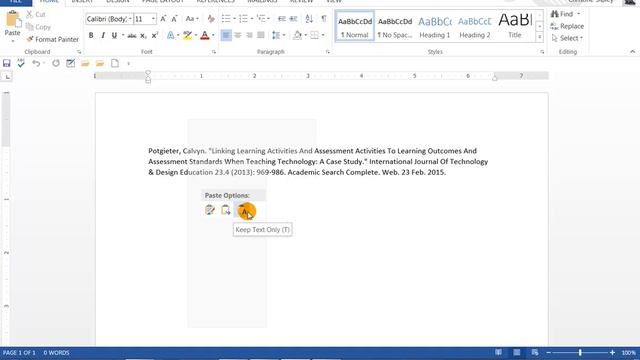640x360 pixels.
Task: Click Copy in the Clipboard group
Action: pyautogui.click(x=38, y=27)
